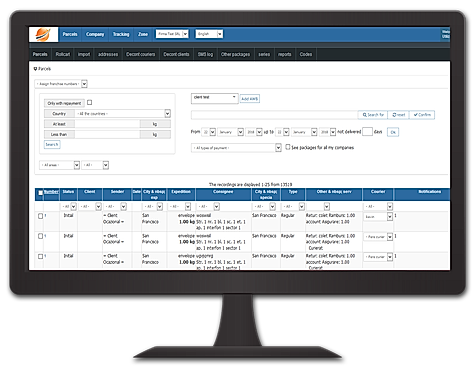Open the SMS log tab

205,54
